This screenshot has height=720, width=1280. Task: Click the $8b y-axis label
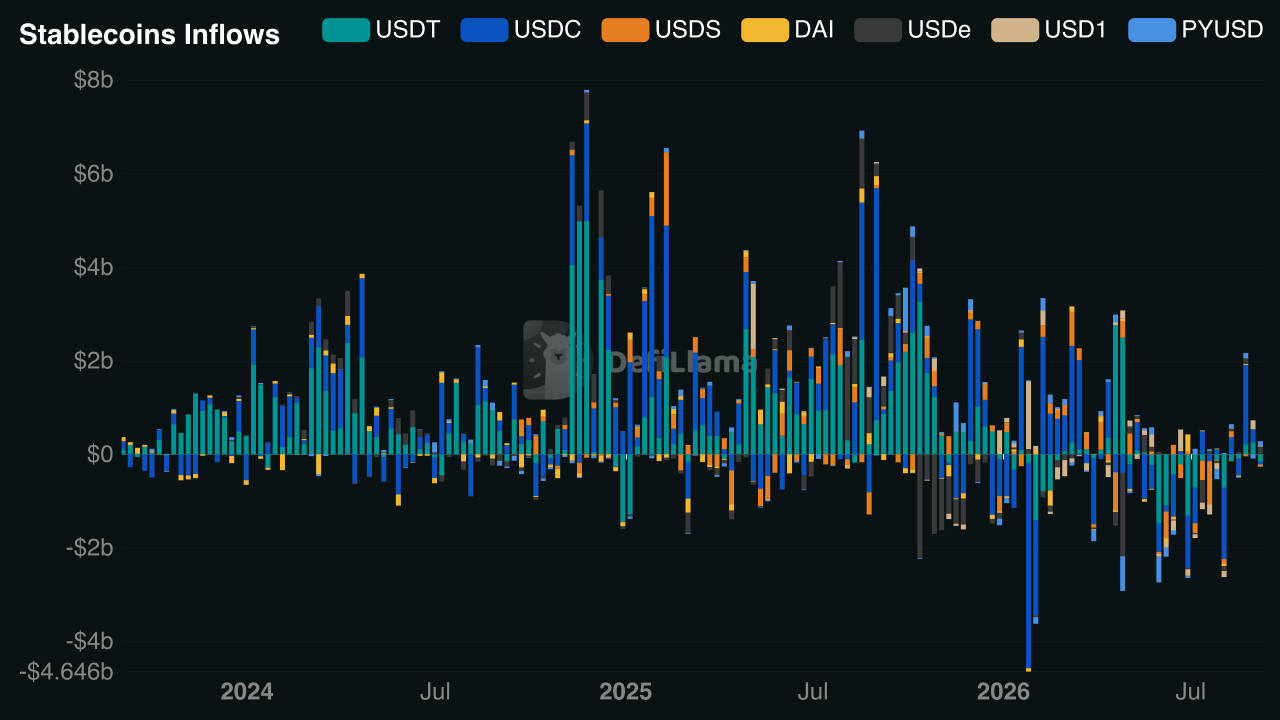tap(93, 81)
